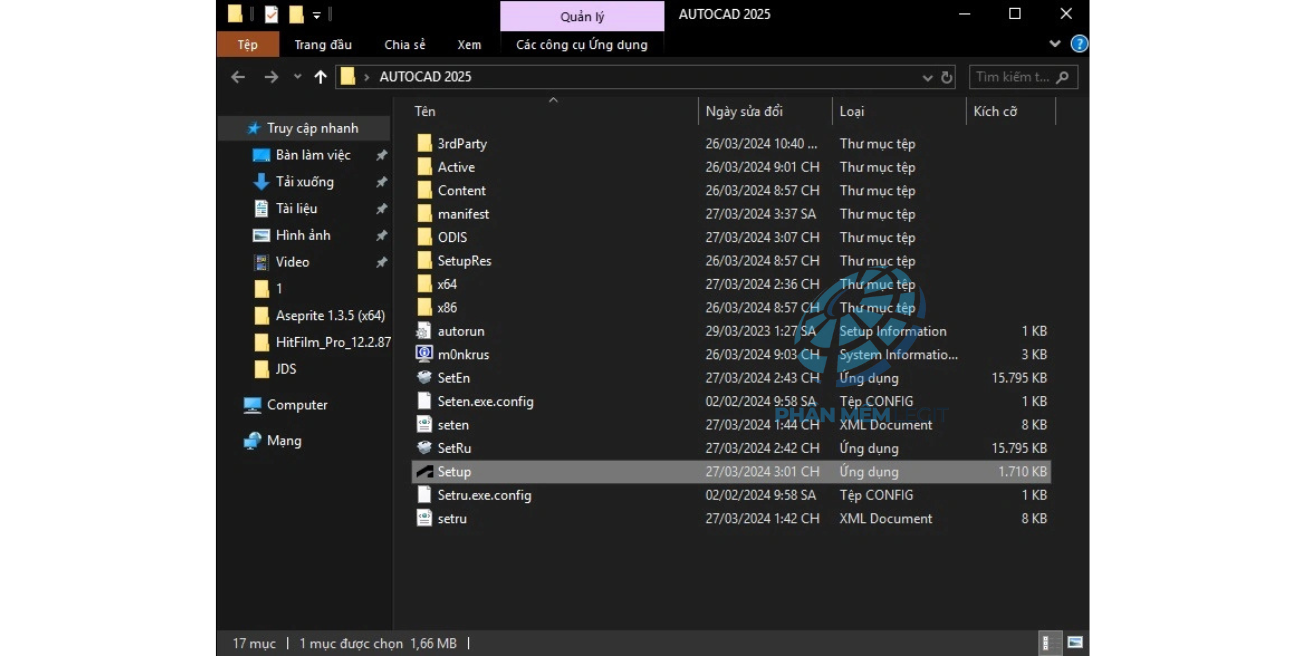Select the SetRu application icon
1305x656 pixels.
[424, 448]
